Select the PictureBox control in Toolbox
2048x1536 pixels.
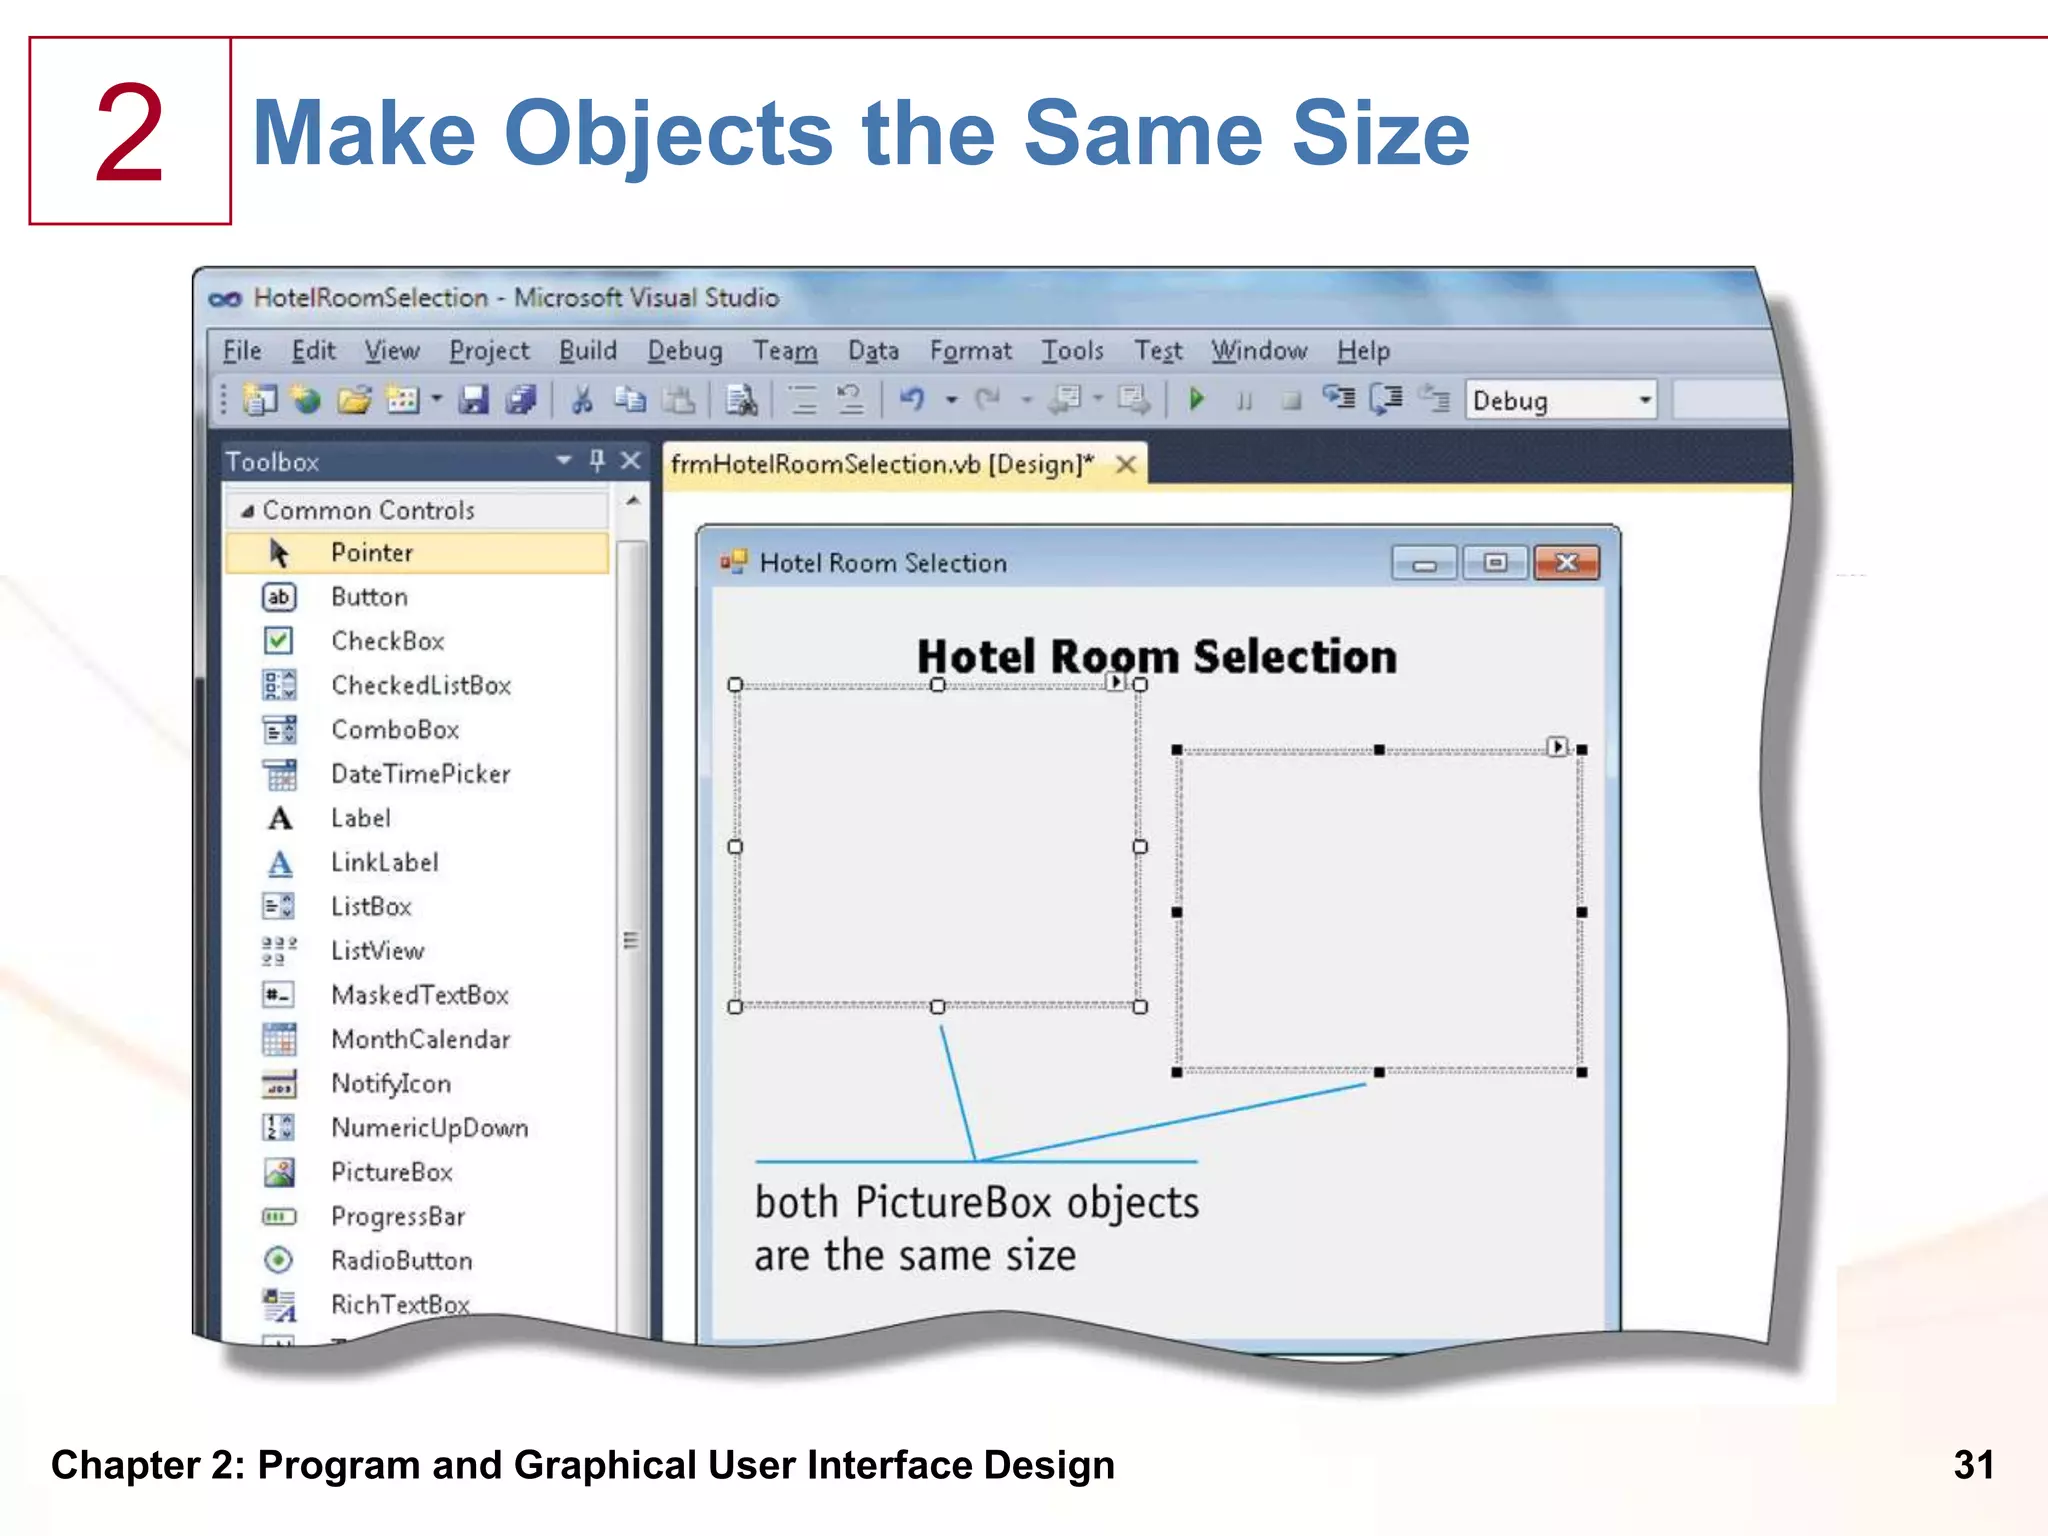tap(418, 1172)
